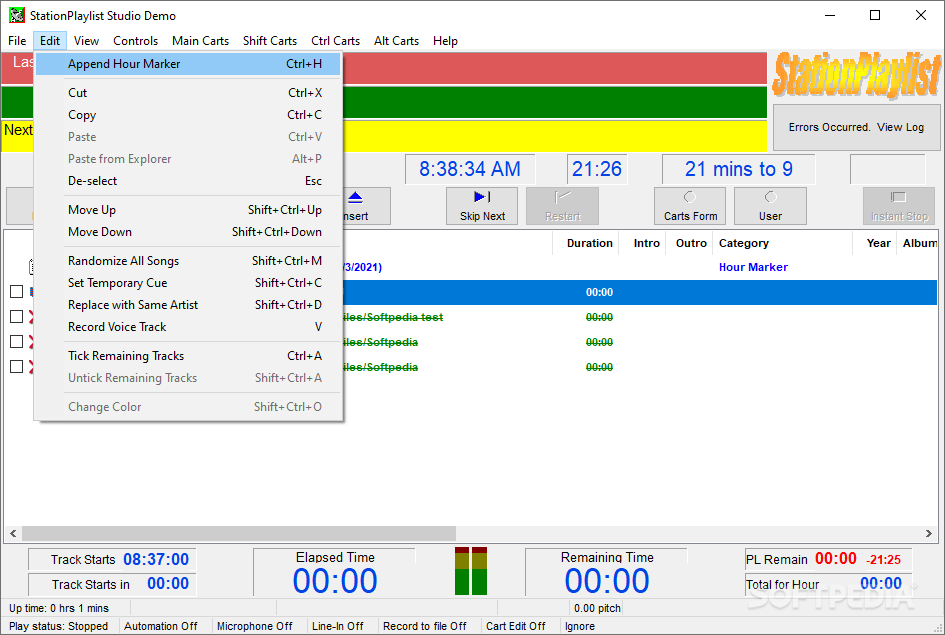Click the Duration column header
The height and width of the screenshot is (635, 945).
click(x=586, y=243)
